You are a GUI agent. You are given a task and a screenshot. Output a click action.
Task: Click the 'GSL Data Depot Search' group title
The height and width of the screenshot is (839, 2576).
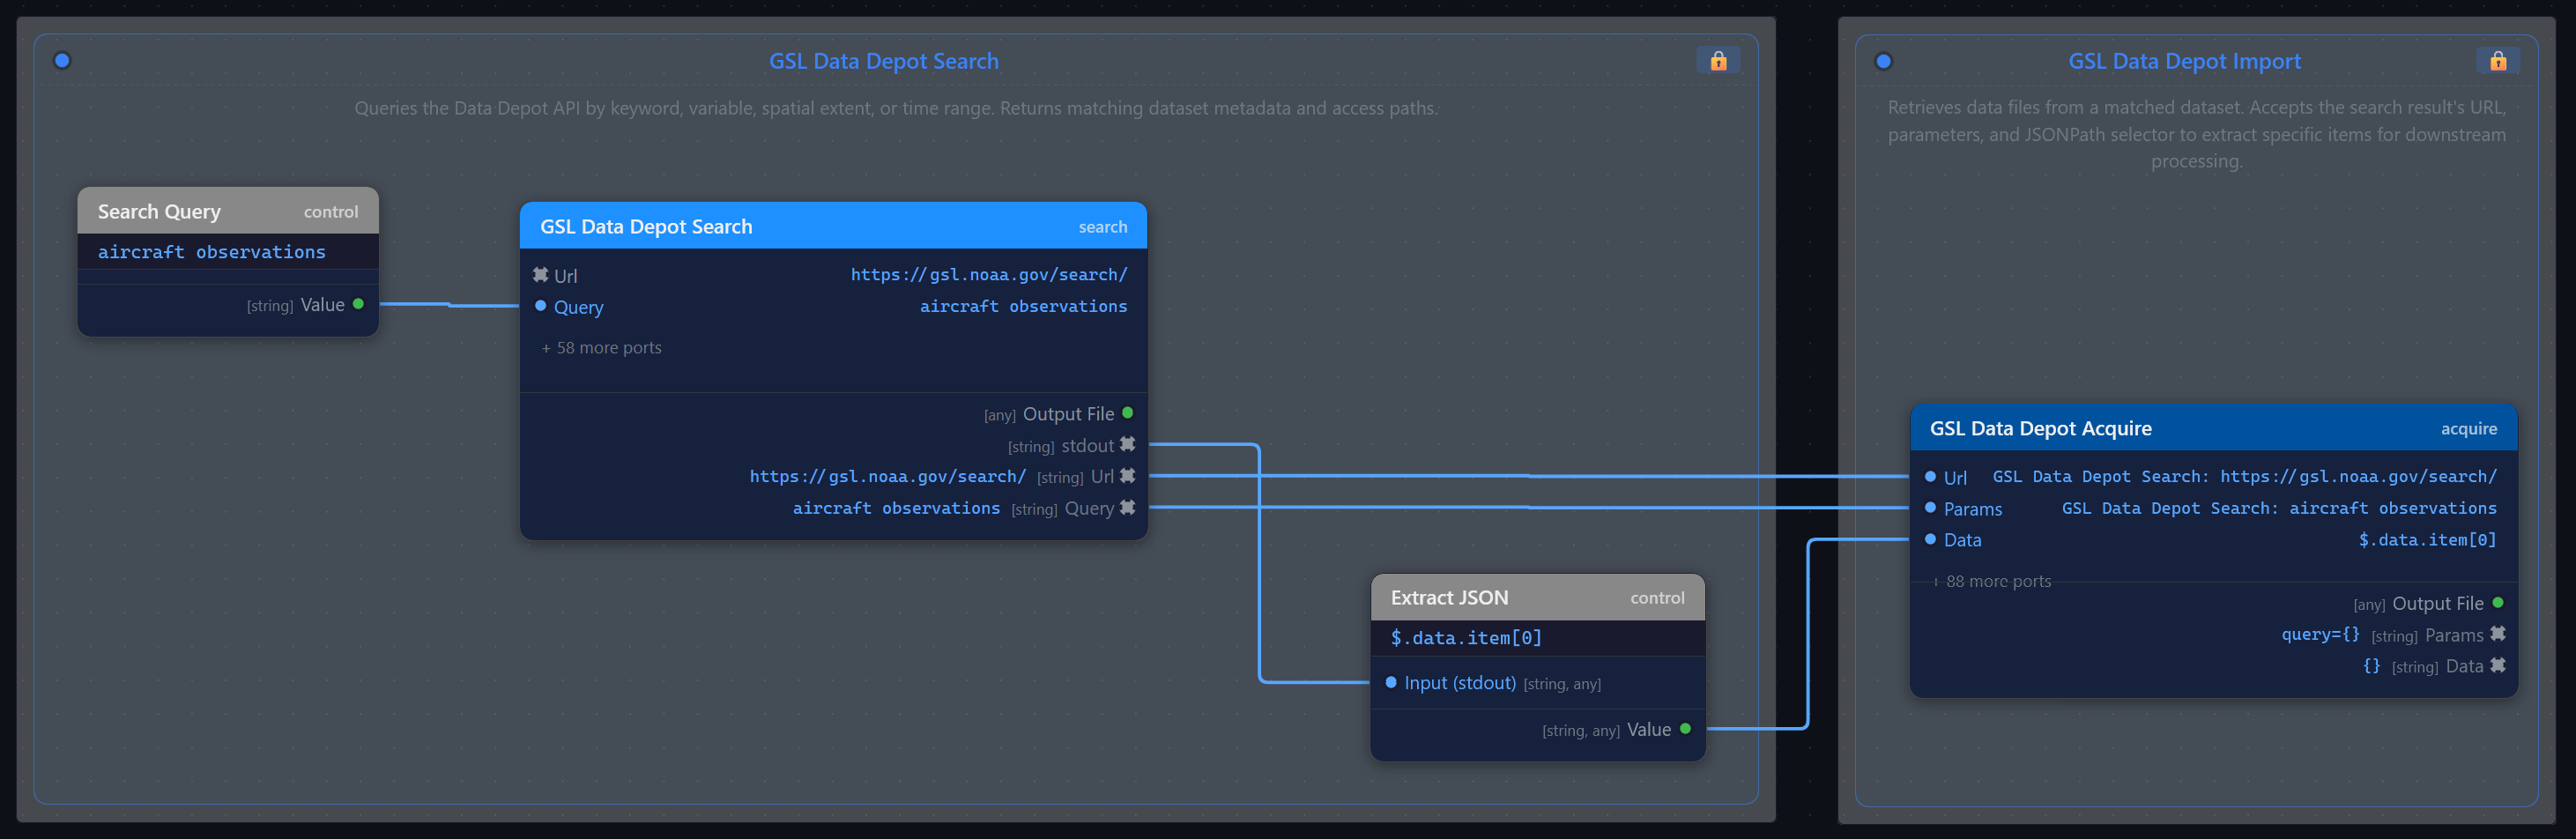(883, 61)
